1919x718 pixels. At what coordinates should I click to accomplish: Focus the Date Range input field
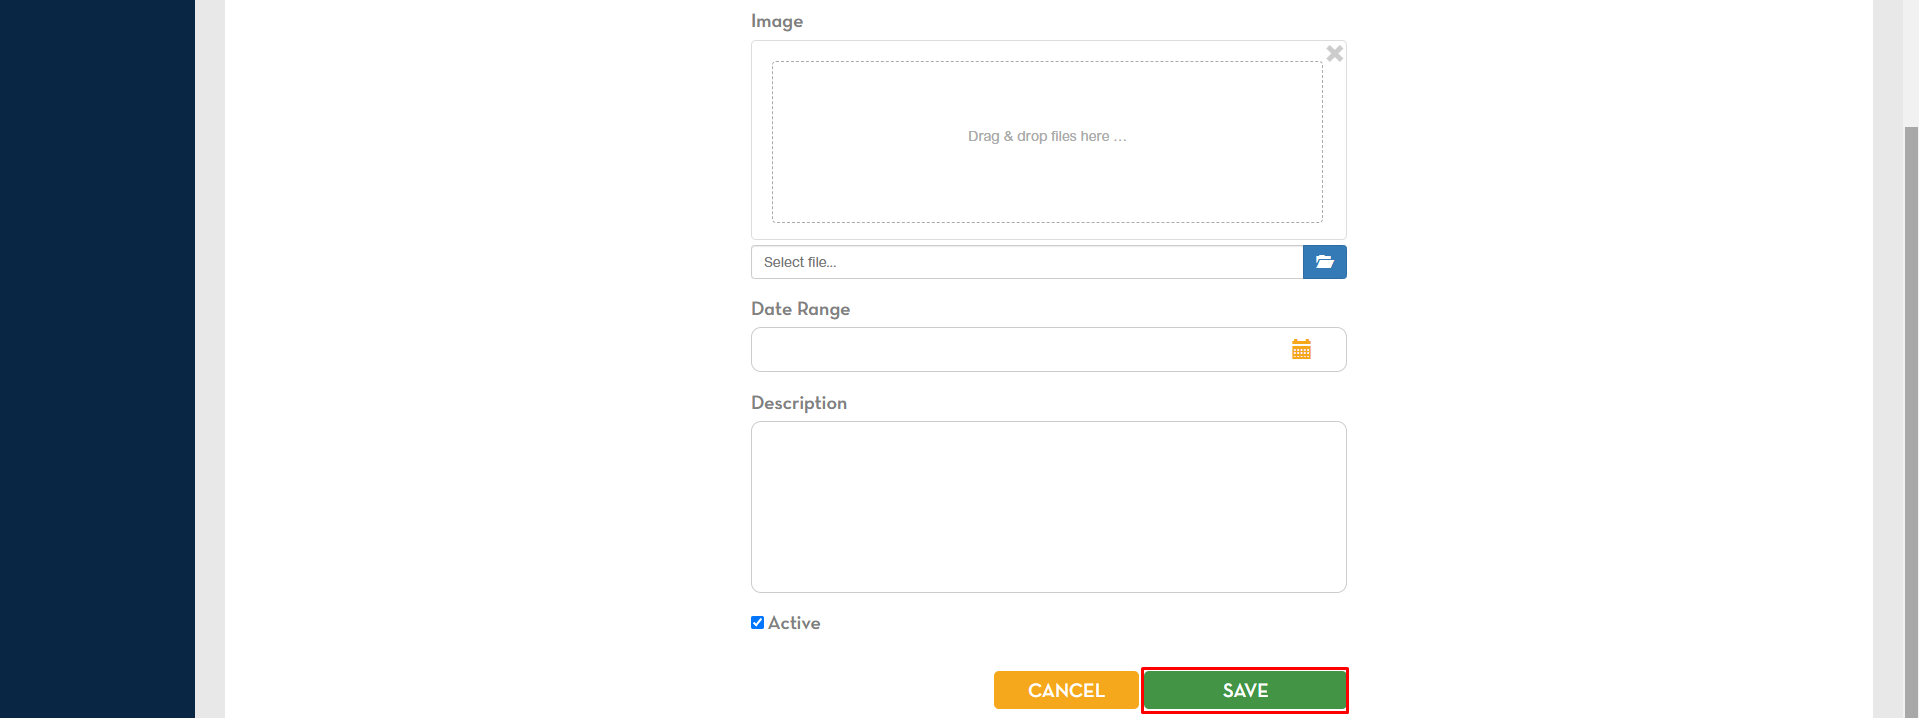(1048, 349)
